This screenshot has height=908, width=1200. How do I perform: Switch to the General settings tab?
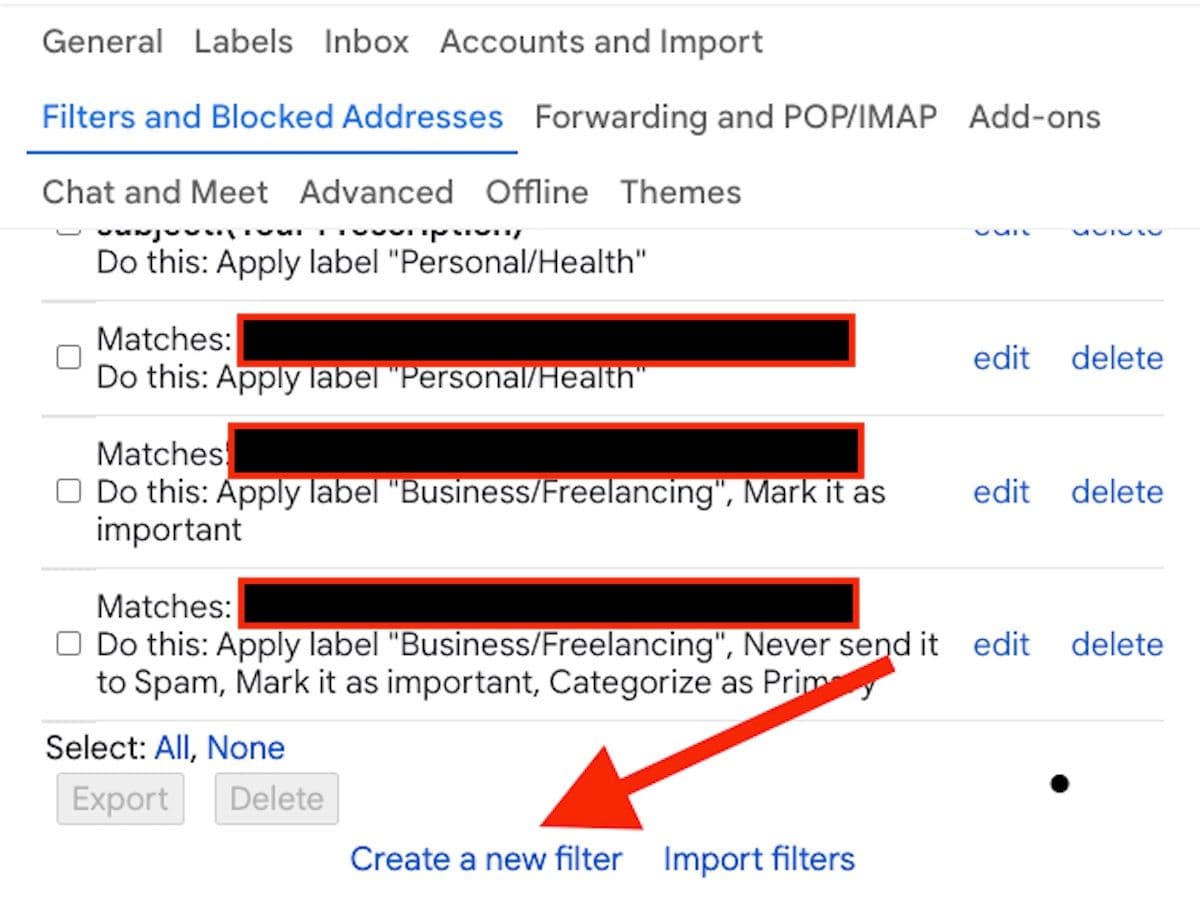102,41
